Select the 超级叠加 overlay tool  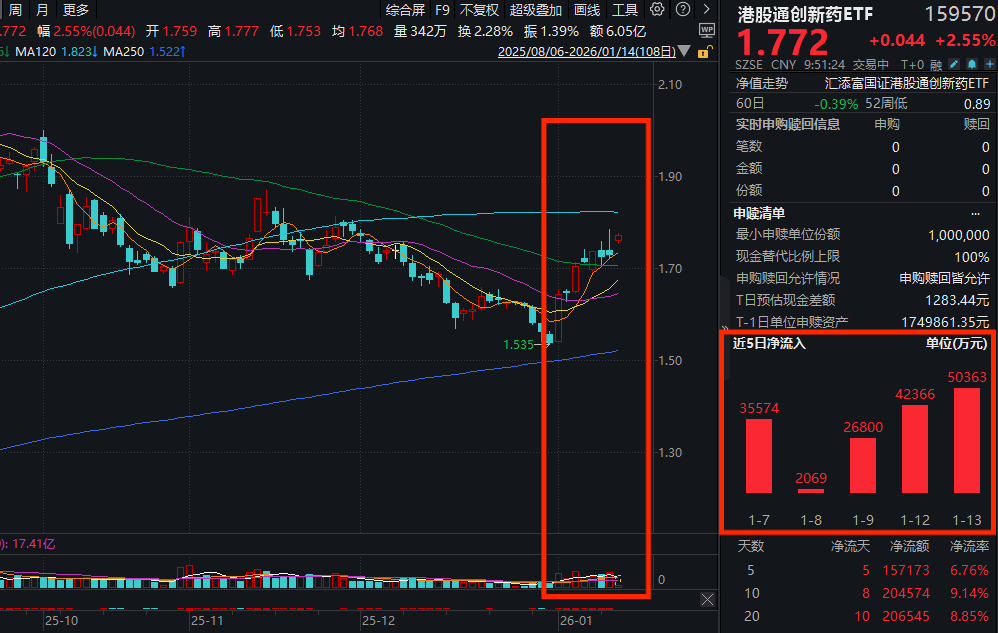click(x=536, y=9)
